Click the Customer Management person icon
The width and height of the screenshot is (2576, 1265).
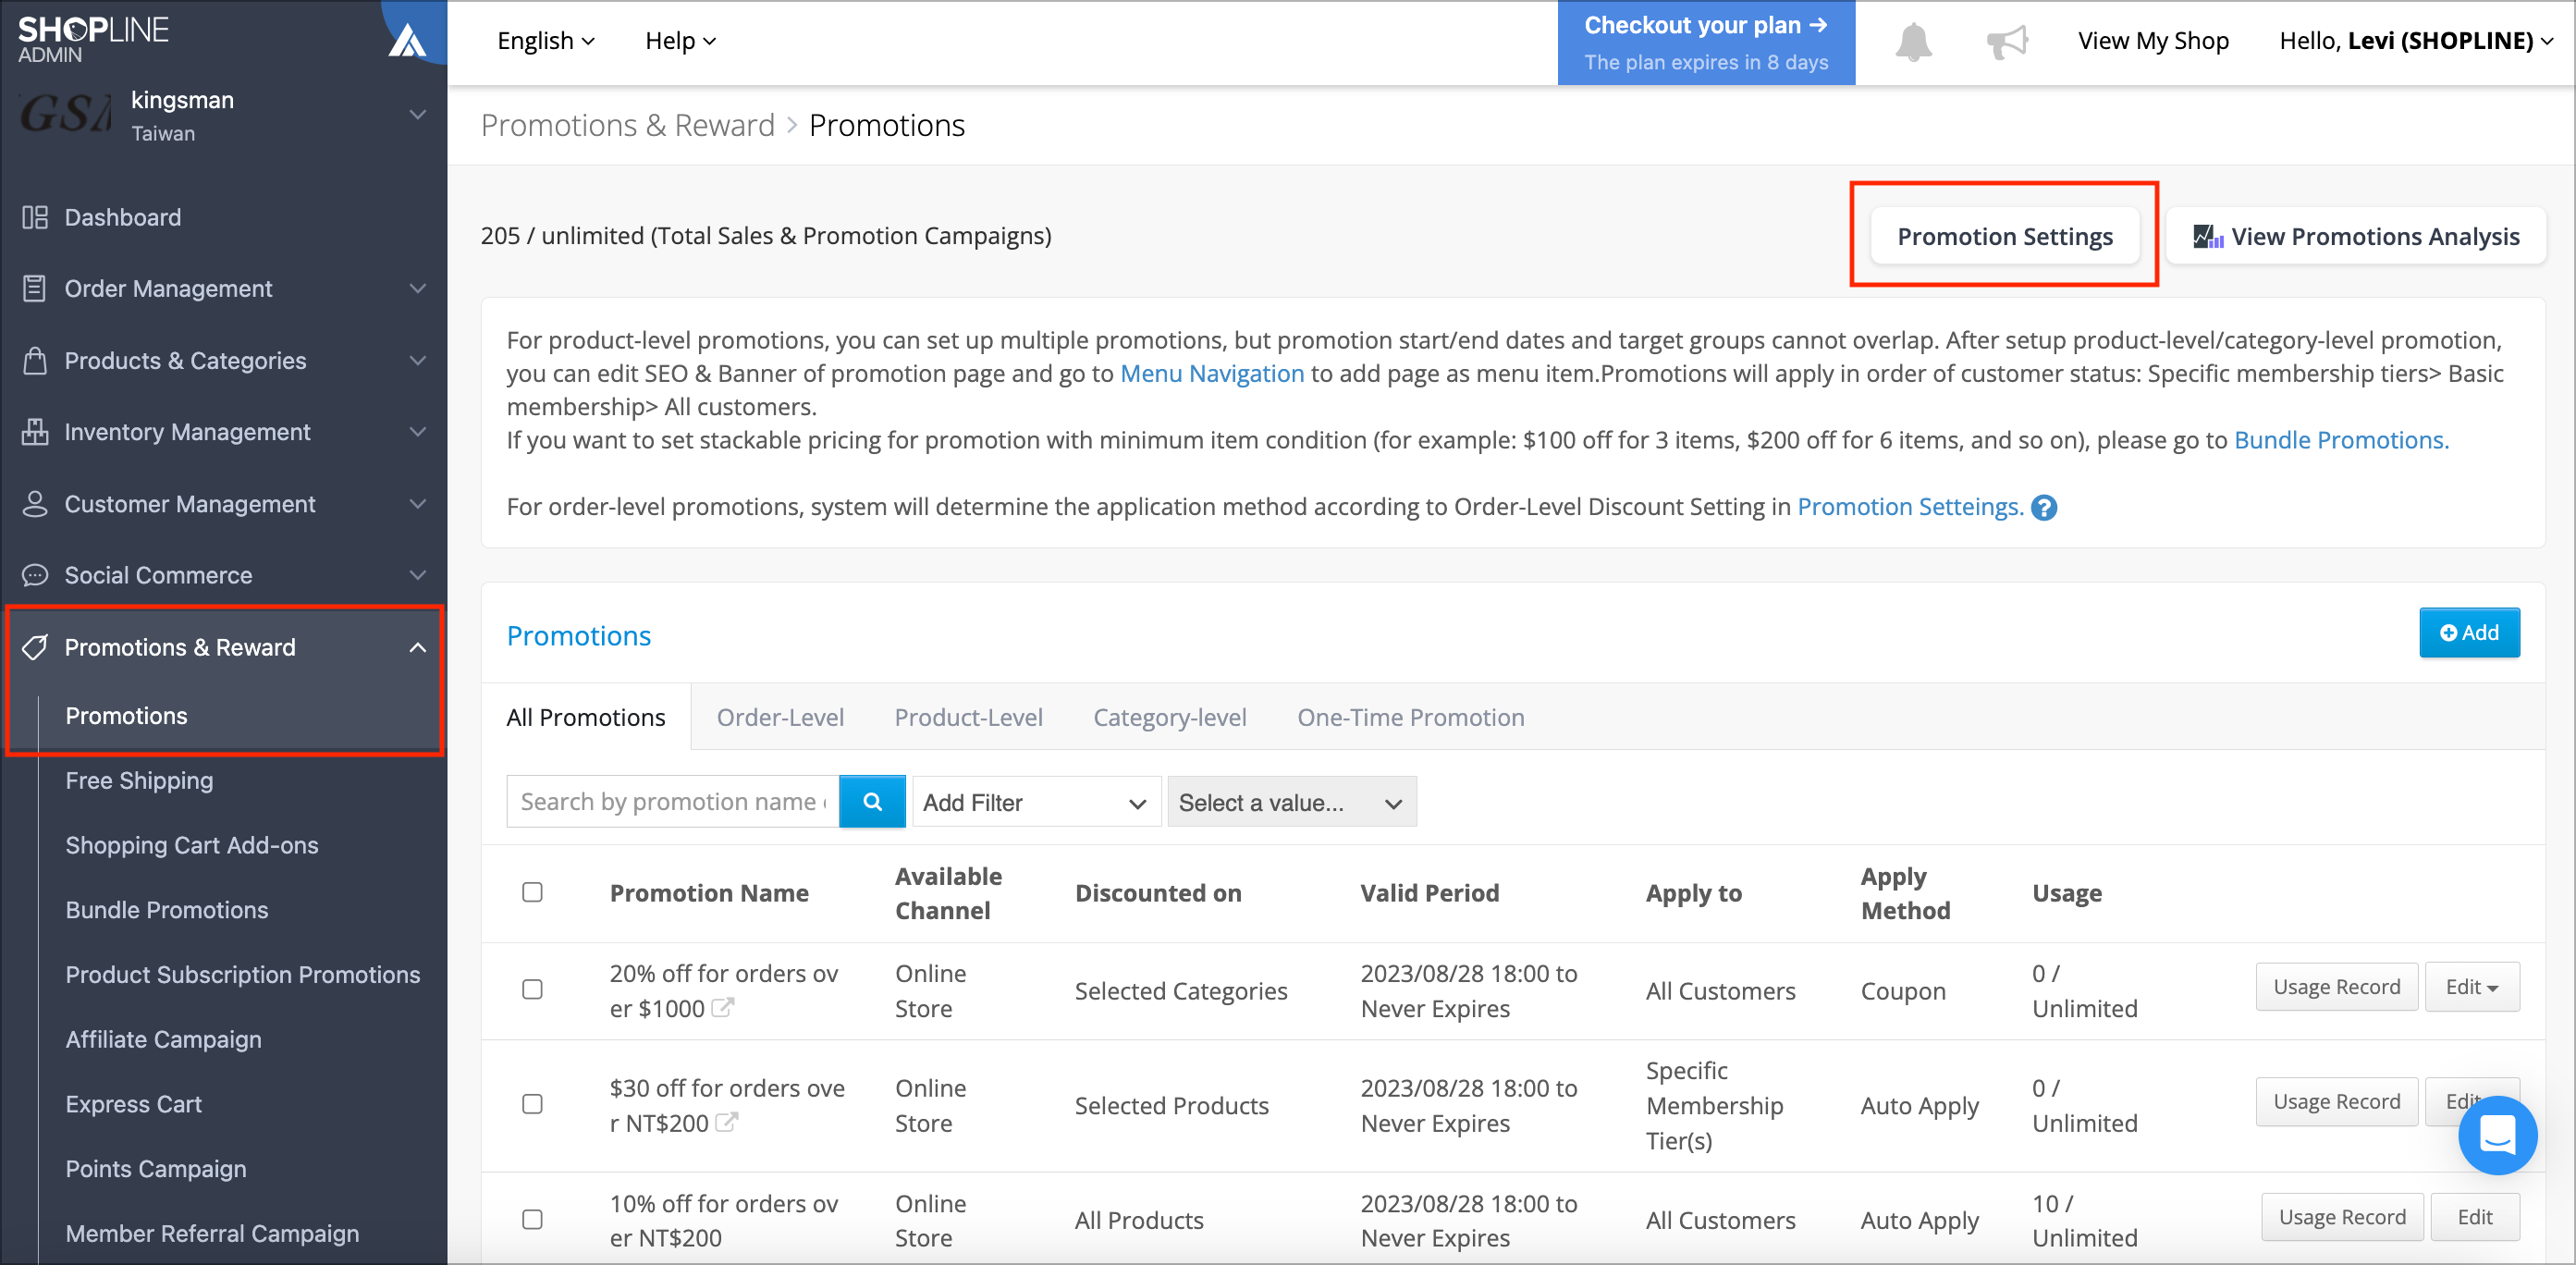click(35, 504)
